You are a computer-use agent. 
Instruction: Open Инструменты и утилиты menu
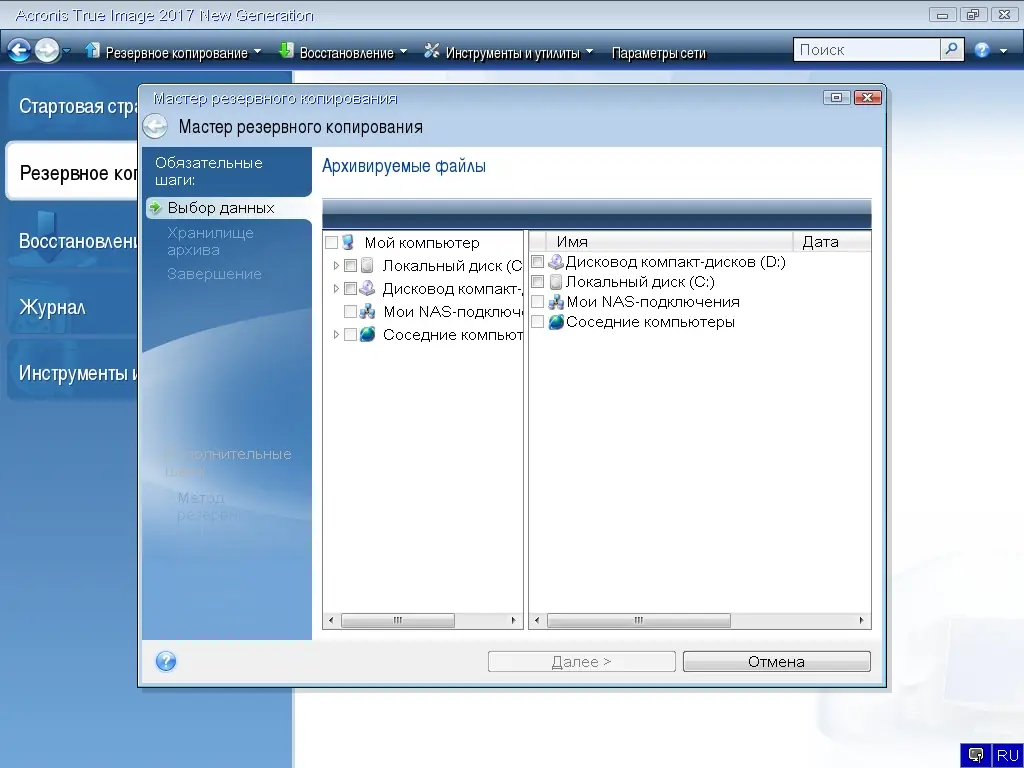(x=509, y=52)
